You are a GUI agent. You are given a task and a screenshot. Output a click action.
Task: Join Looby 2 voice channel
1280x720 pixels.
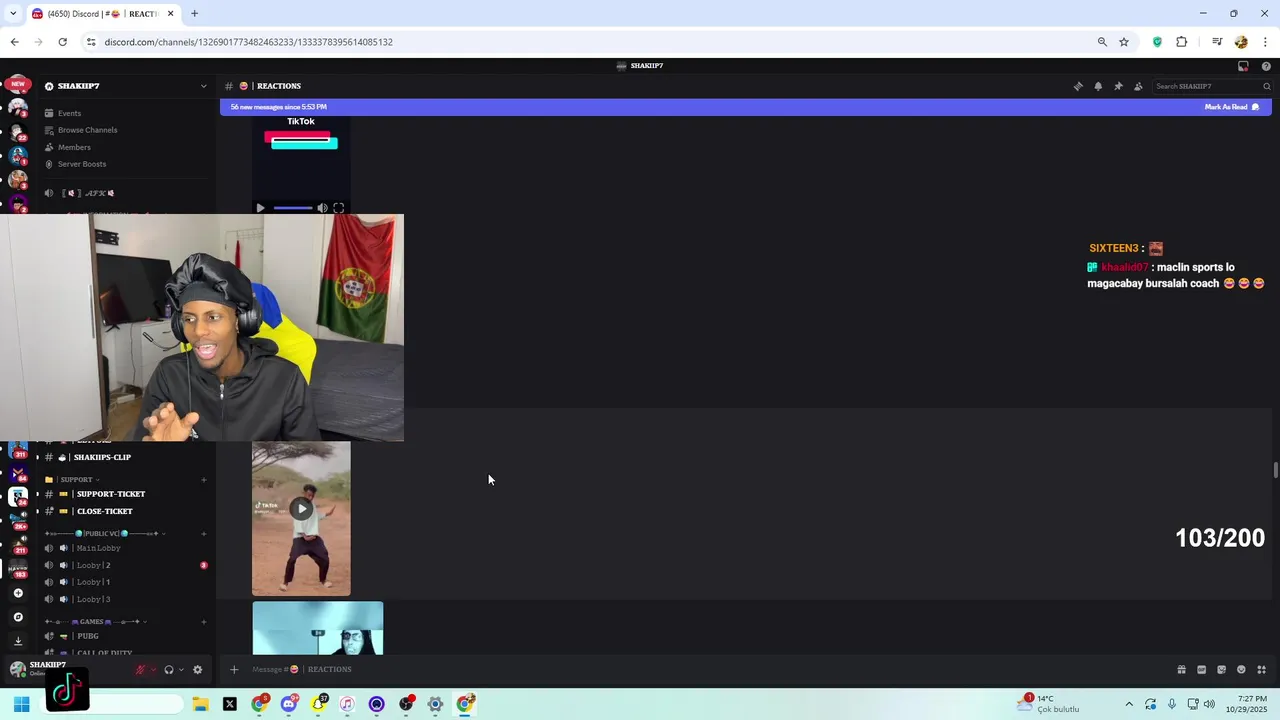coord(93,565)
